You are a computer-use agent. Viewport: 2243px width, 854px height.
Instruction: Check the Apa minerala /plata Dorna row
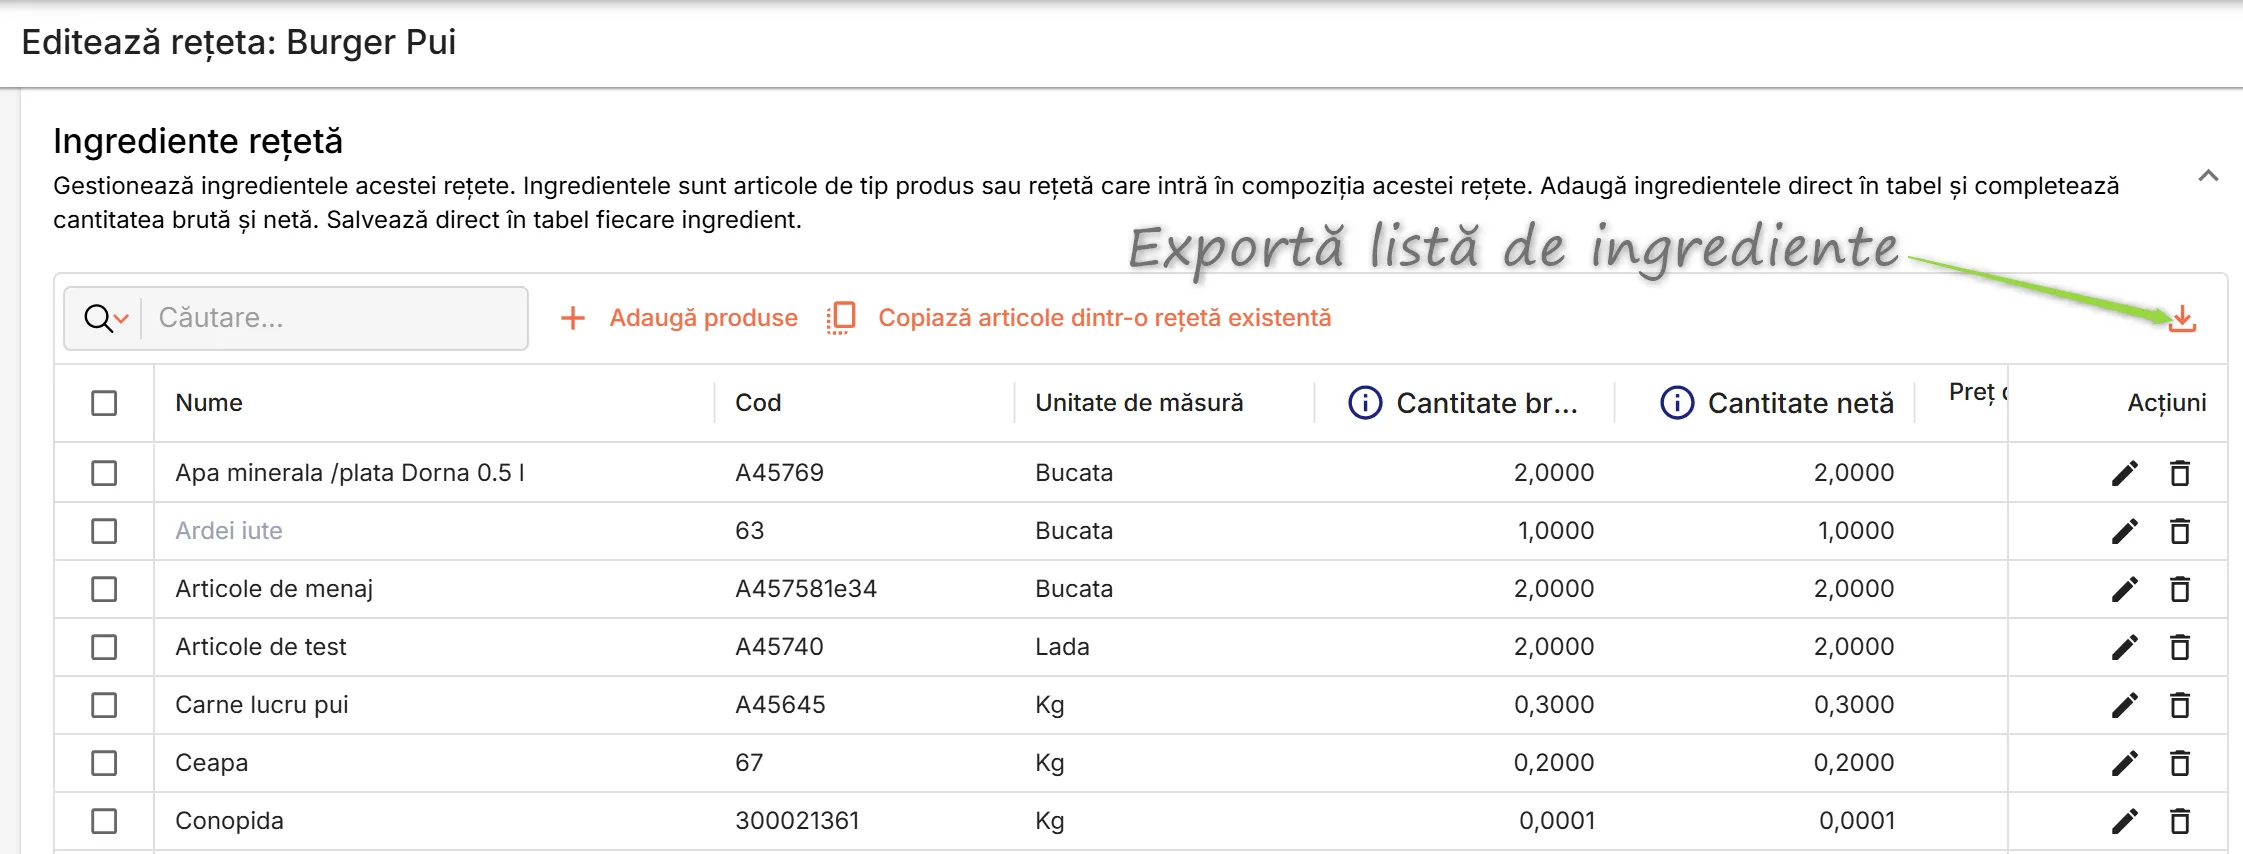[x=104, y=473]
